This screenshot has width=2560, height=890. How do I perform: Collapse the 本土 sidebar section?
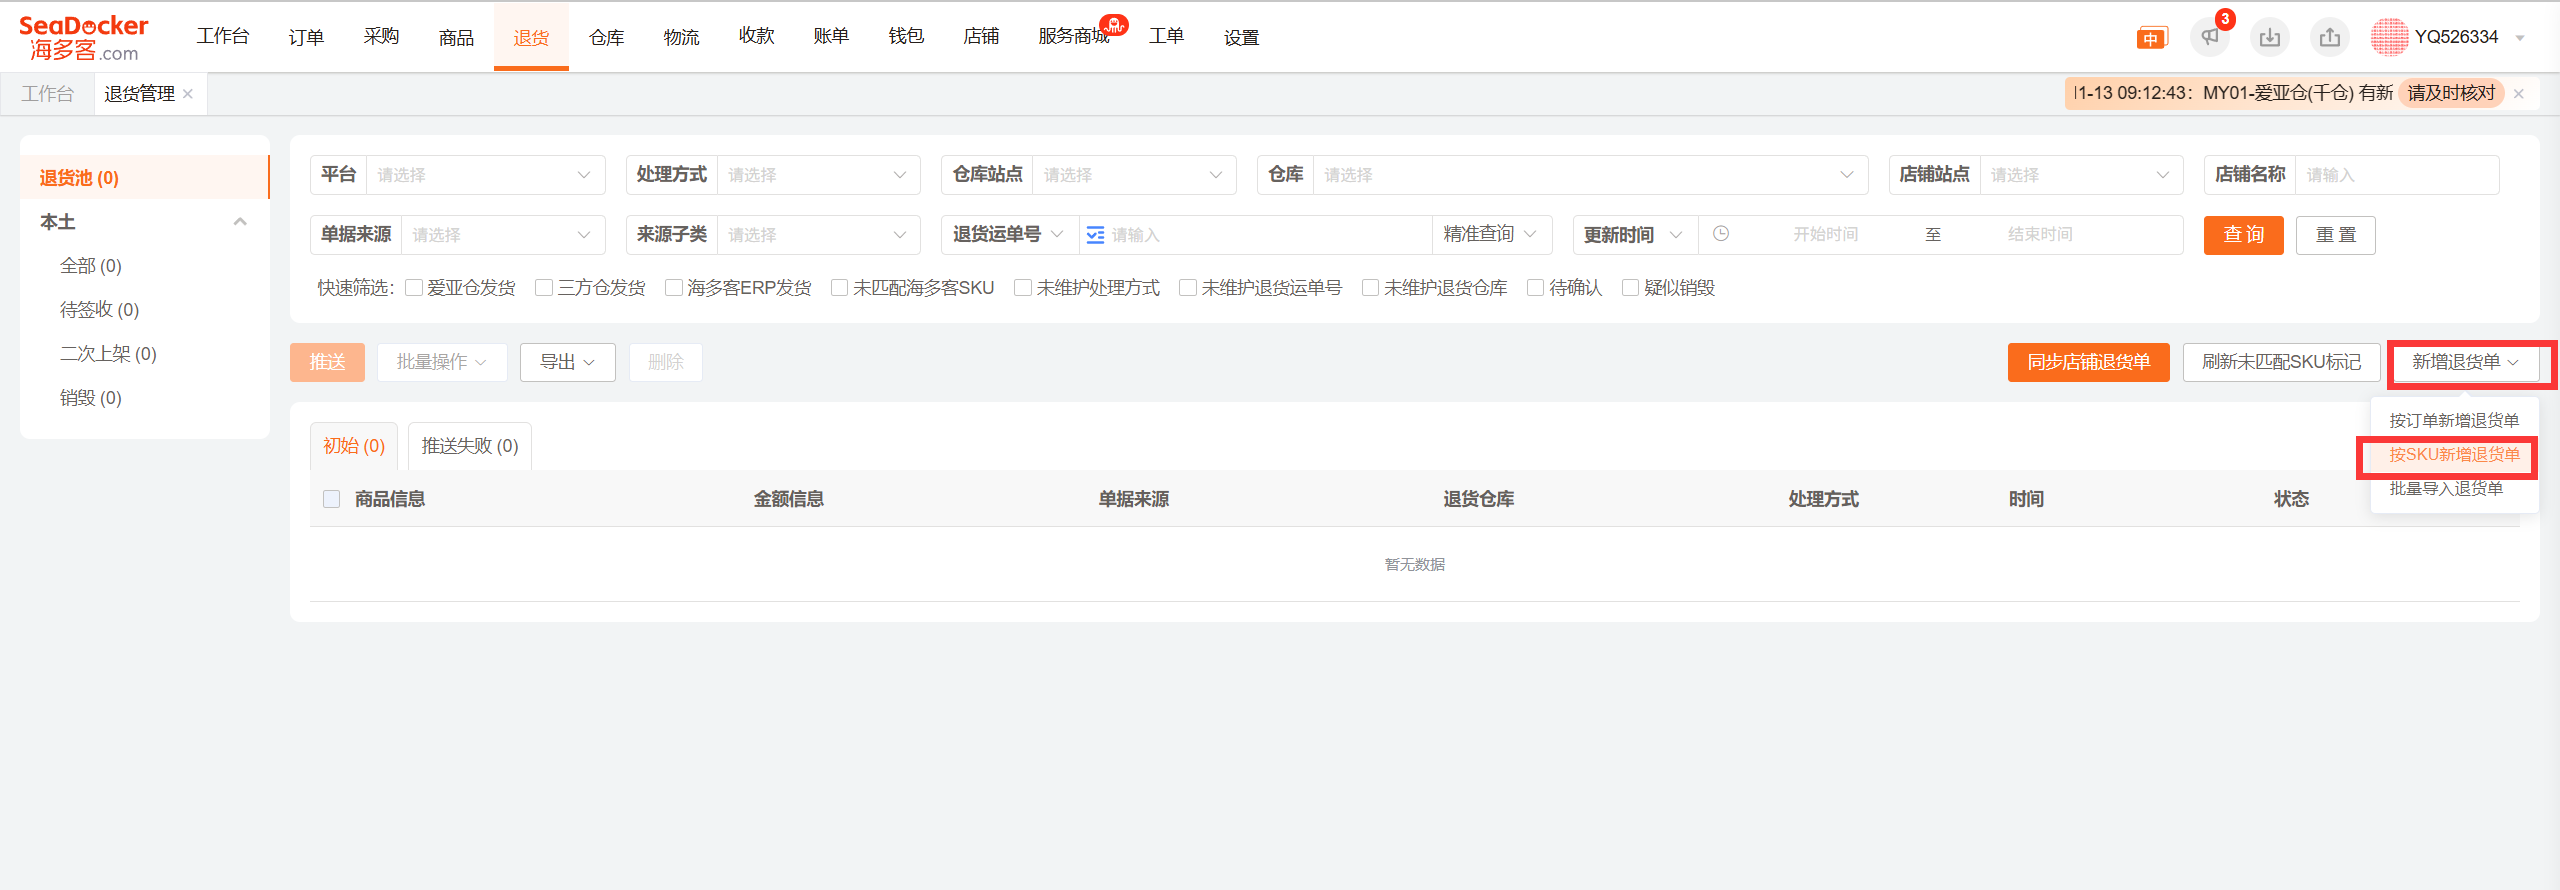coord(240,222)
